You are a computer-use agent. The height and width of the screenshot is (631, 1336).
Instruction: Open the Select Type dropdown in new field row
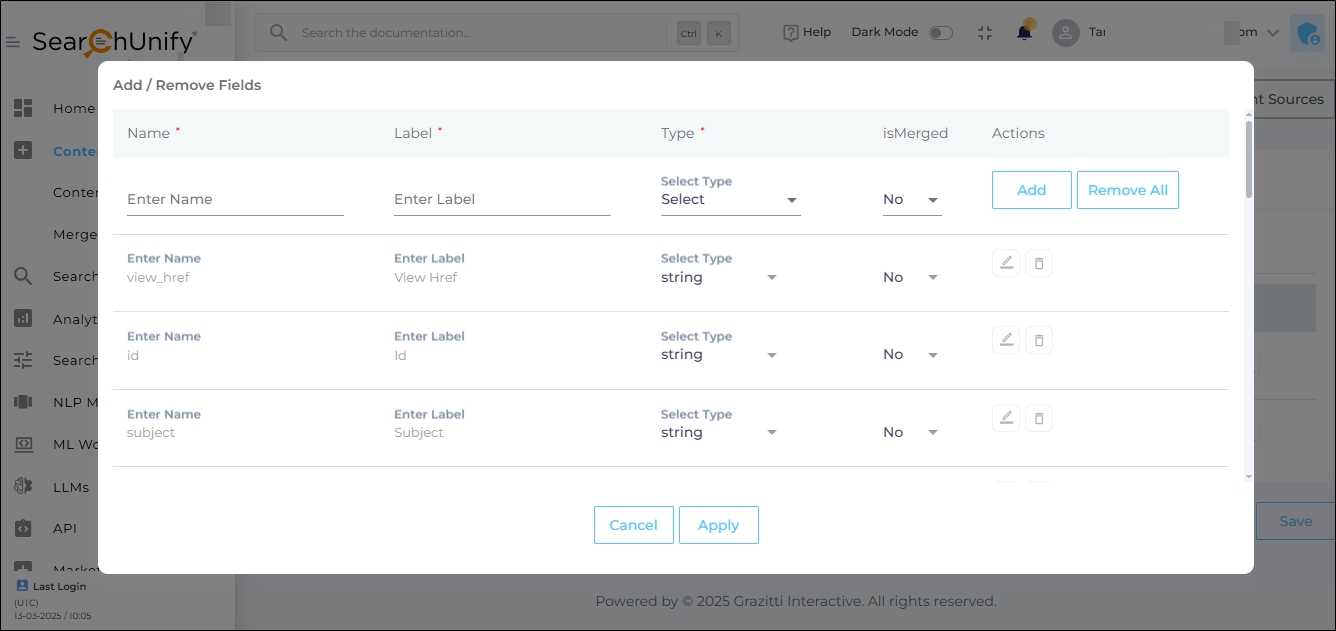730,200
